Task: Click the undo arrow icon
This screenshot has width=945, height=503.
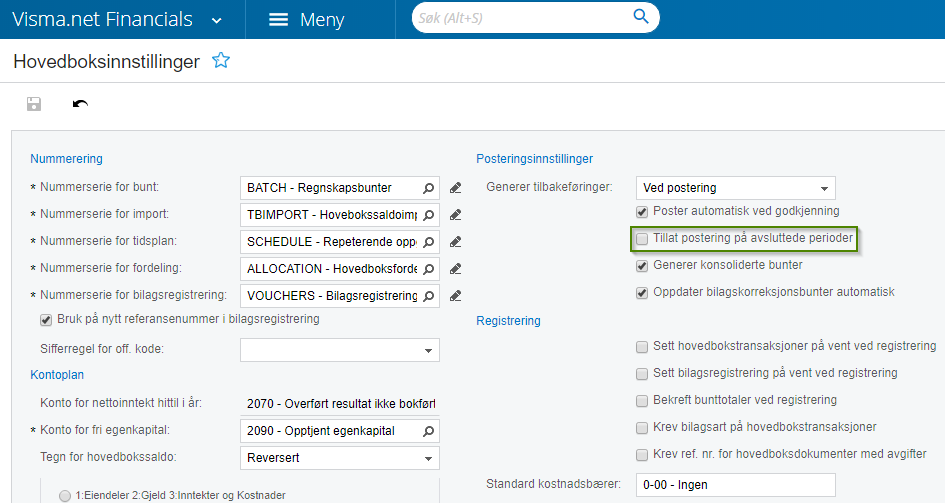Action: tap(81, 103)
